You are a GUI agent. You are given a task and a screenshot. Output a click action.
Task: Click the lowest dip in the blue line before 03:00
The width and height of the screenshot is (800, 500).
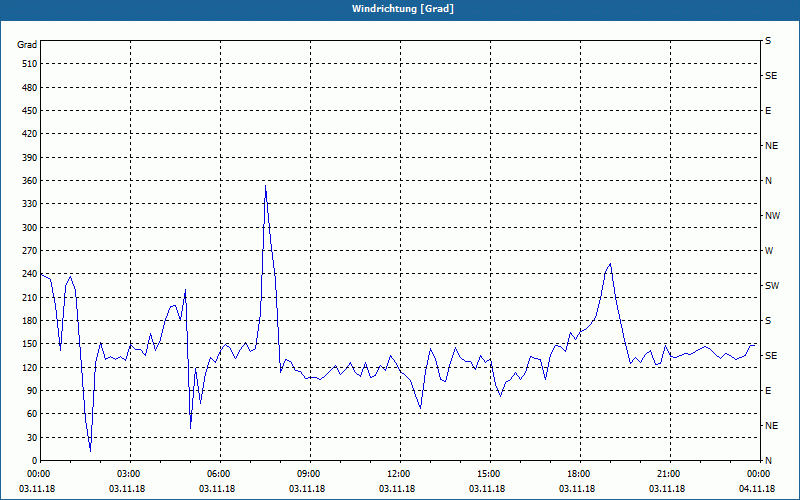click(90, 451)
